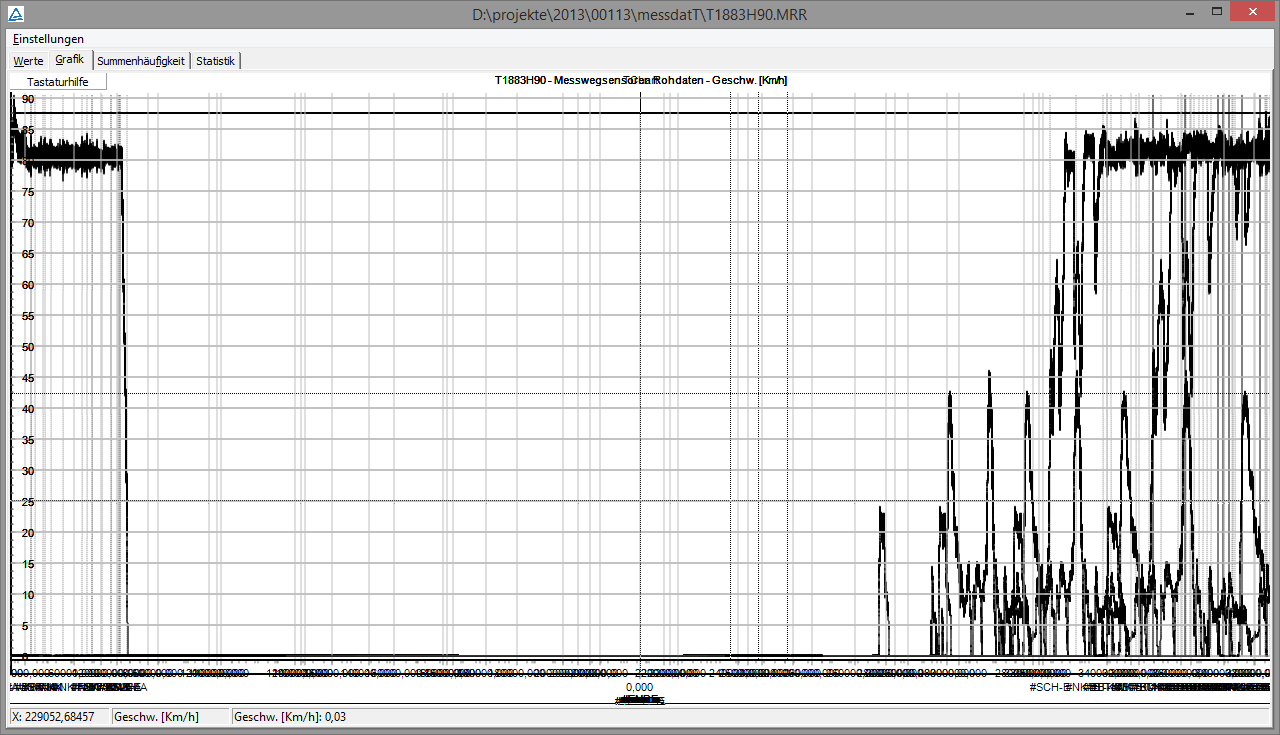Close the T1883H90.MRR window

(1251, 12)
